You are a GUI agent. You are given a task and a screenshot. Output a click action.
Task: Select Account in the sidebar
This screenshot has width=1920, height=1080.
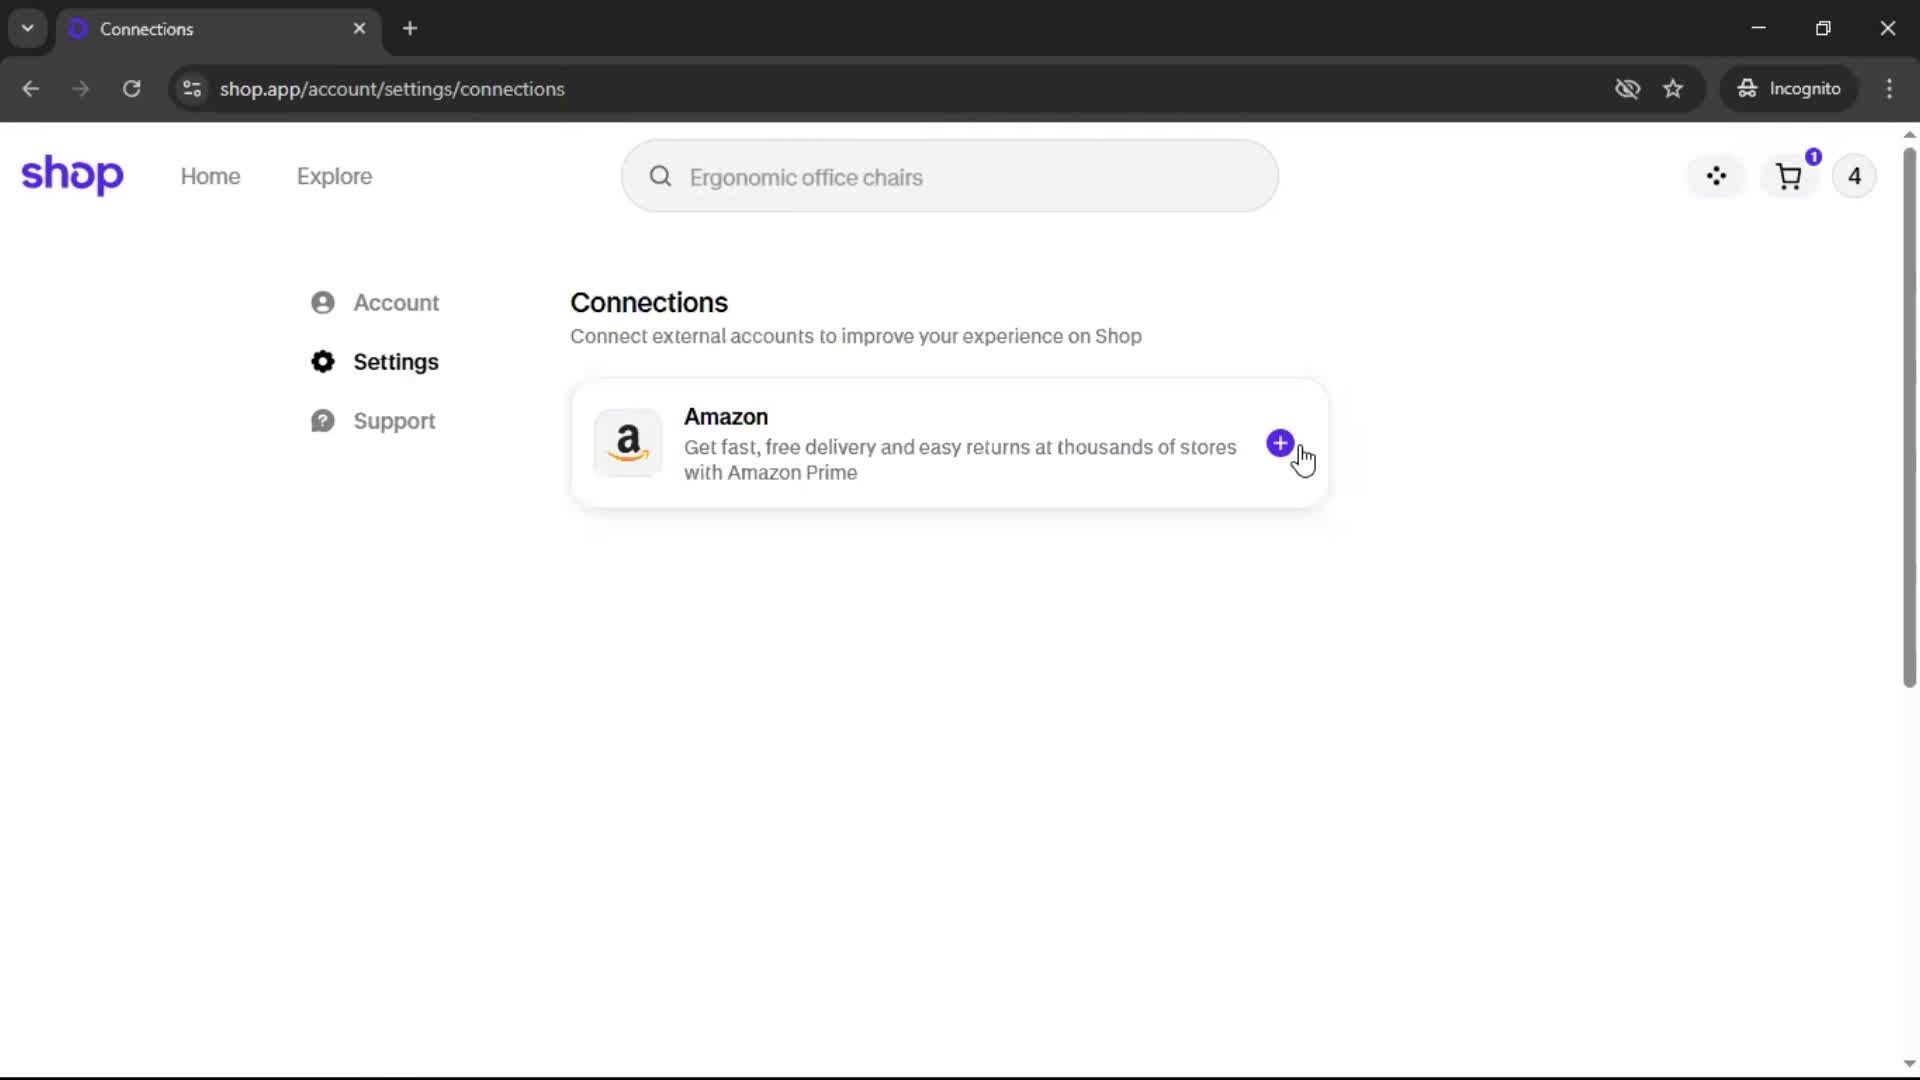click(x=395, y=303)
